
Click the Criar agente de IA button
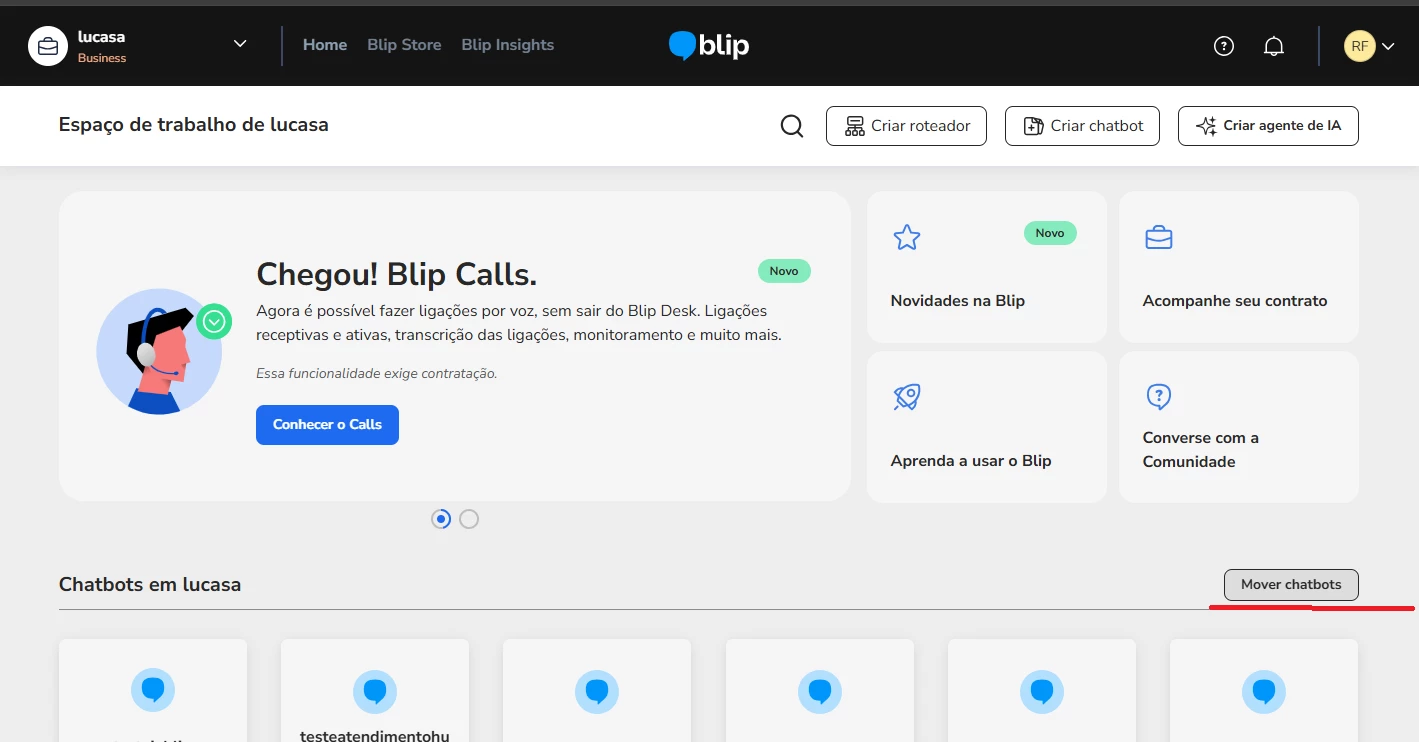(x=1268, y=126)
